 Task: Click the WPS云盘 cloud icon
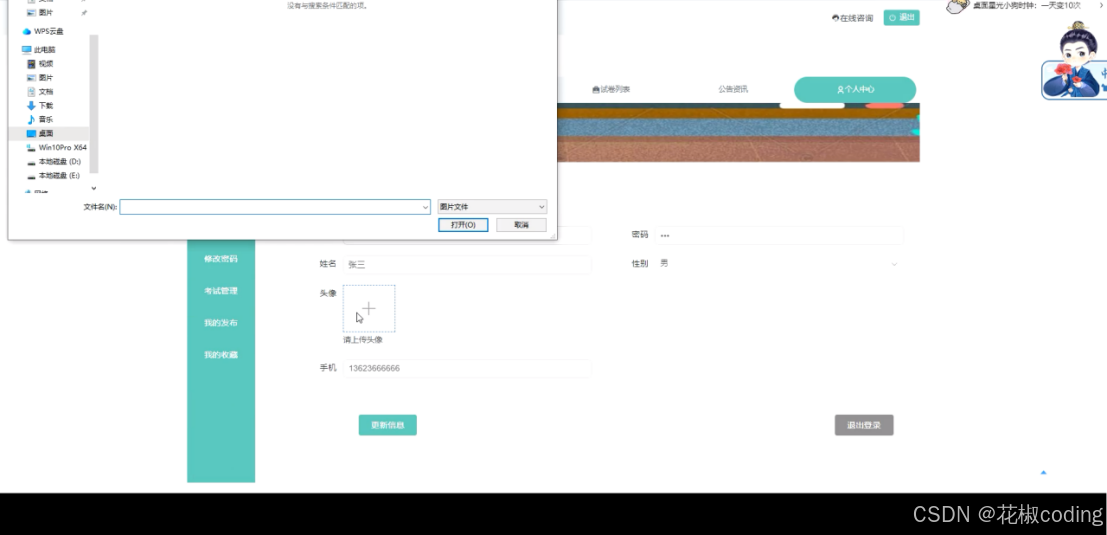point(27,31)
